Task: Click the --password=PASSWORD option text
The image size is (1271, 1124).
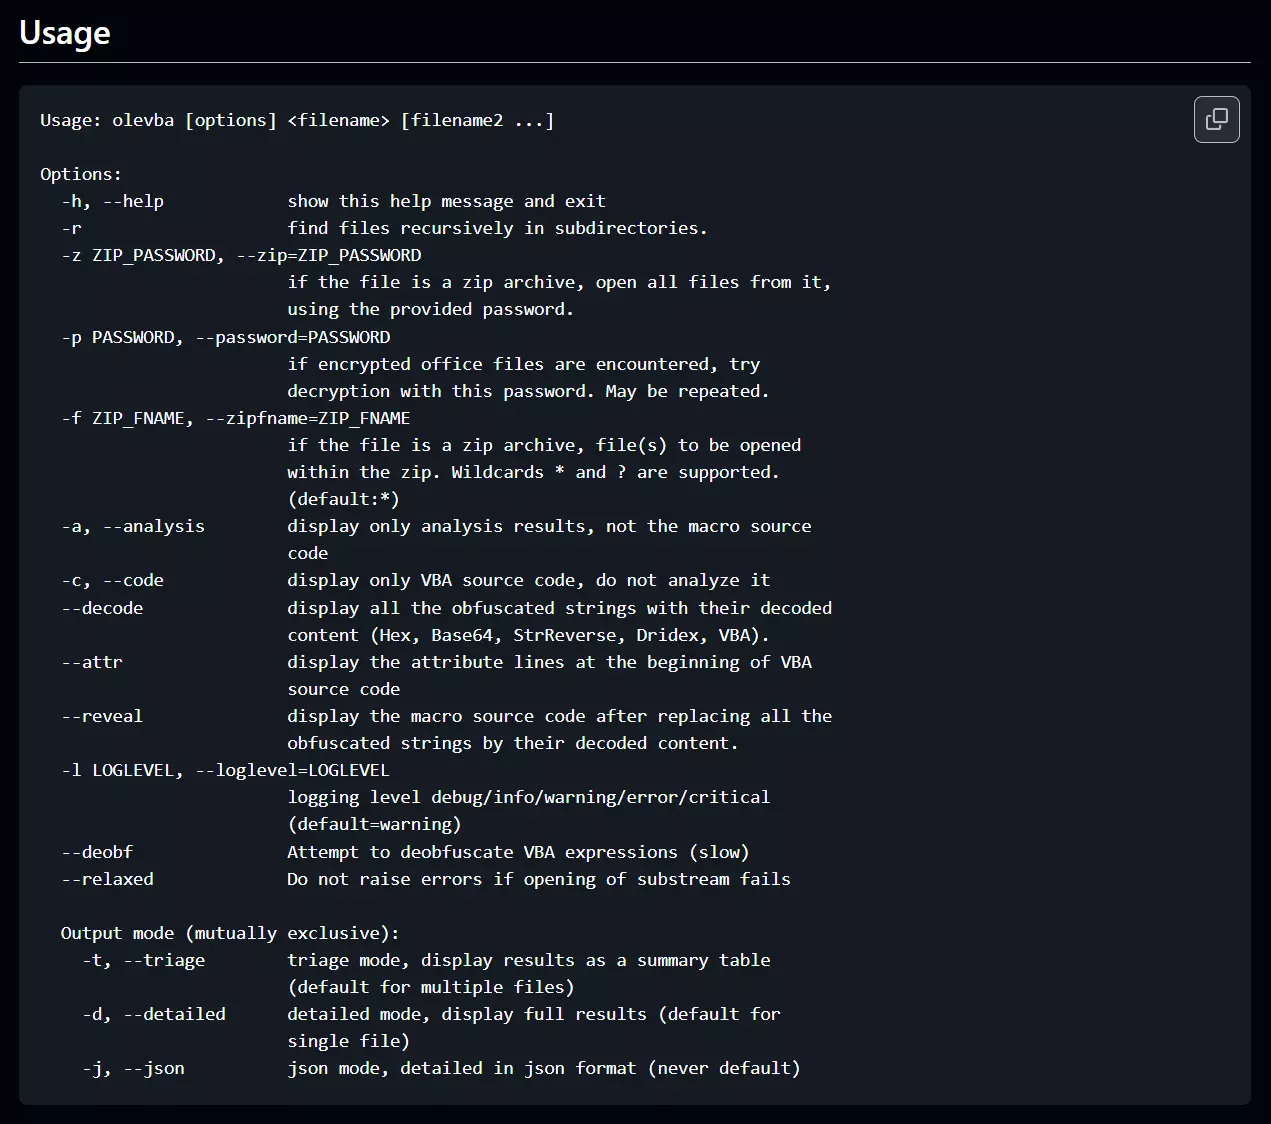Action: (293, 337)
